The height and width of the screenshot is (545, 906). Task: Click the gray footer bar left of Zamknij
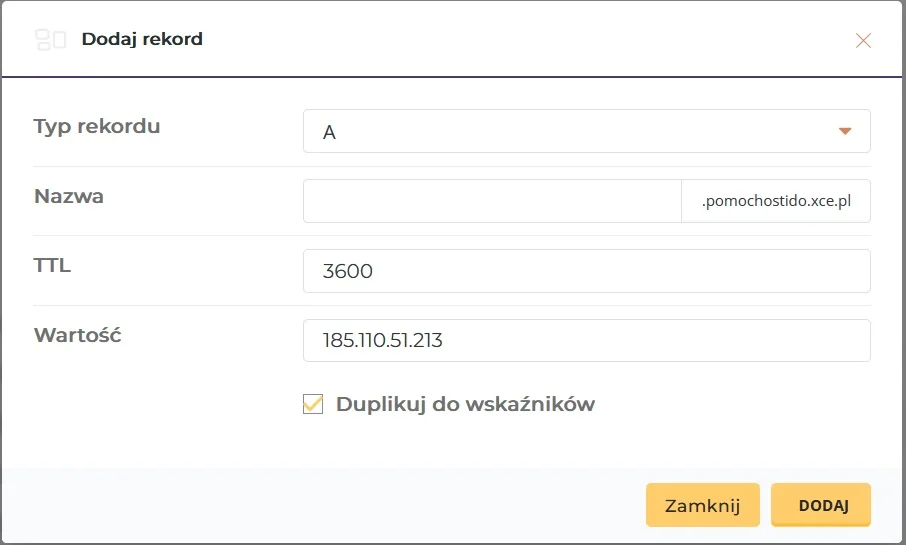[320, 504]
